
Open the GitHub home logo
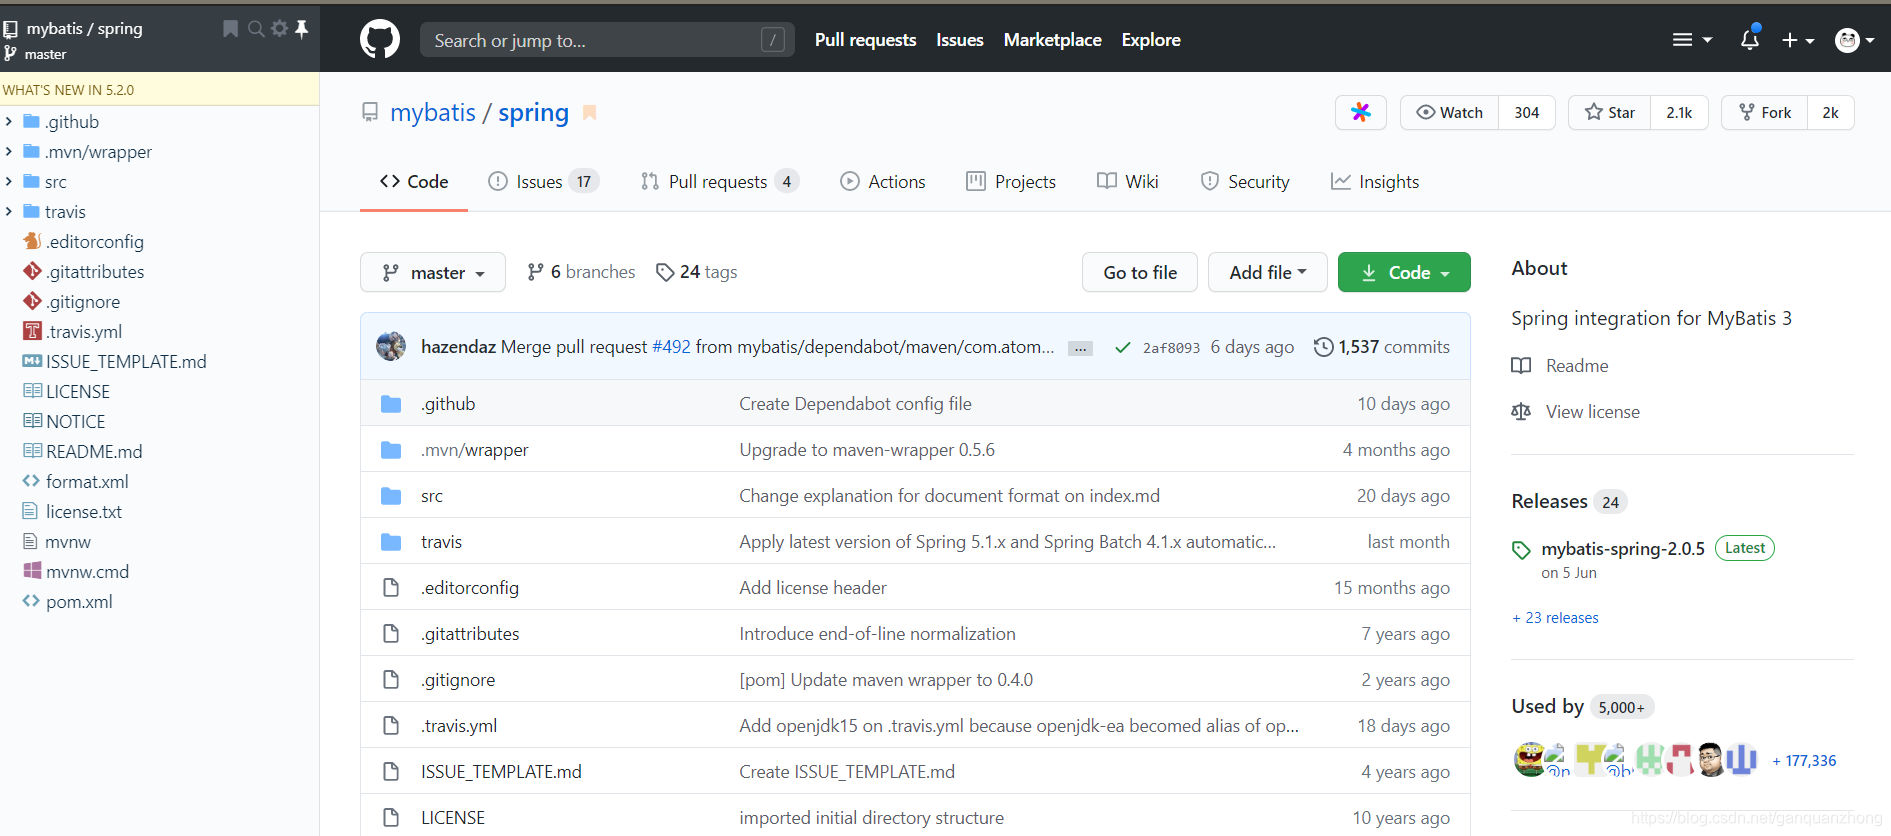pos(380,40)
